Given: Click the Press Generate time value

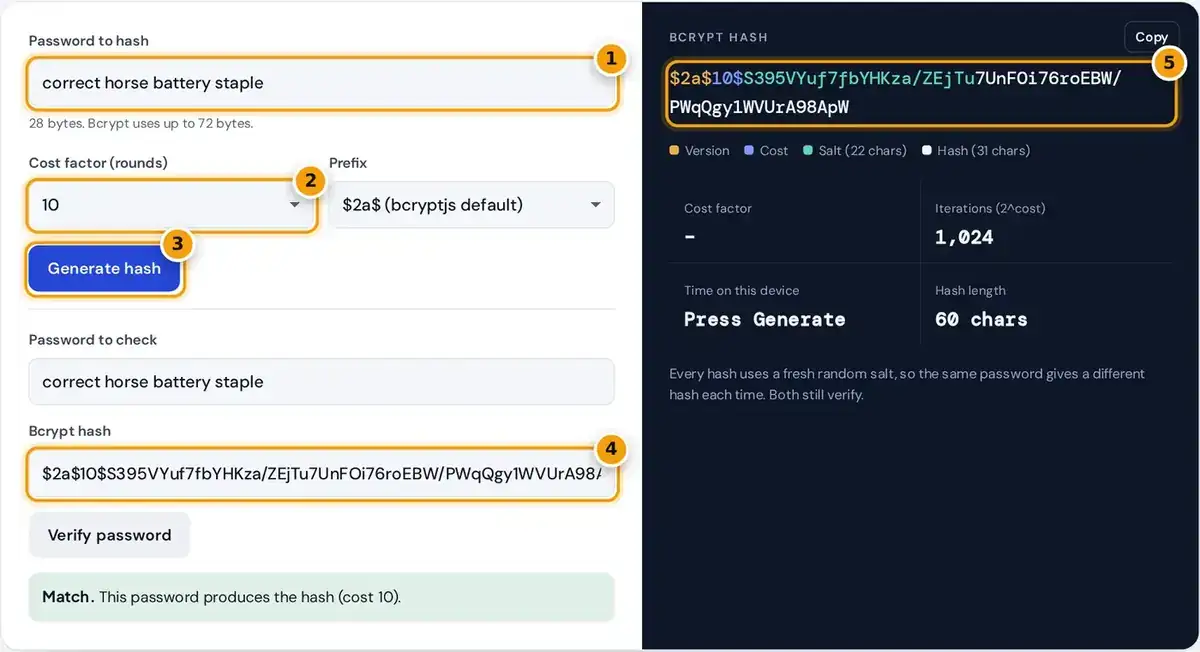Looking at the screenshot, I should pos(764,320).
